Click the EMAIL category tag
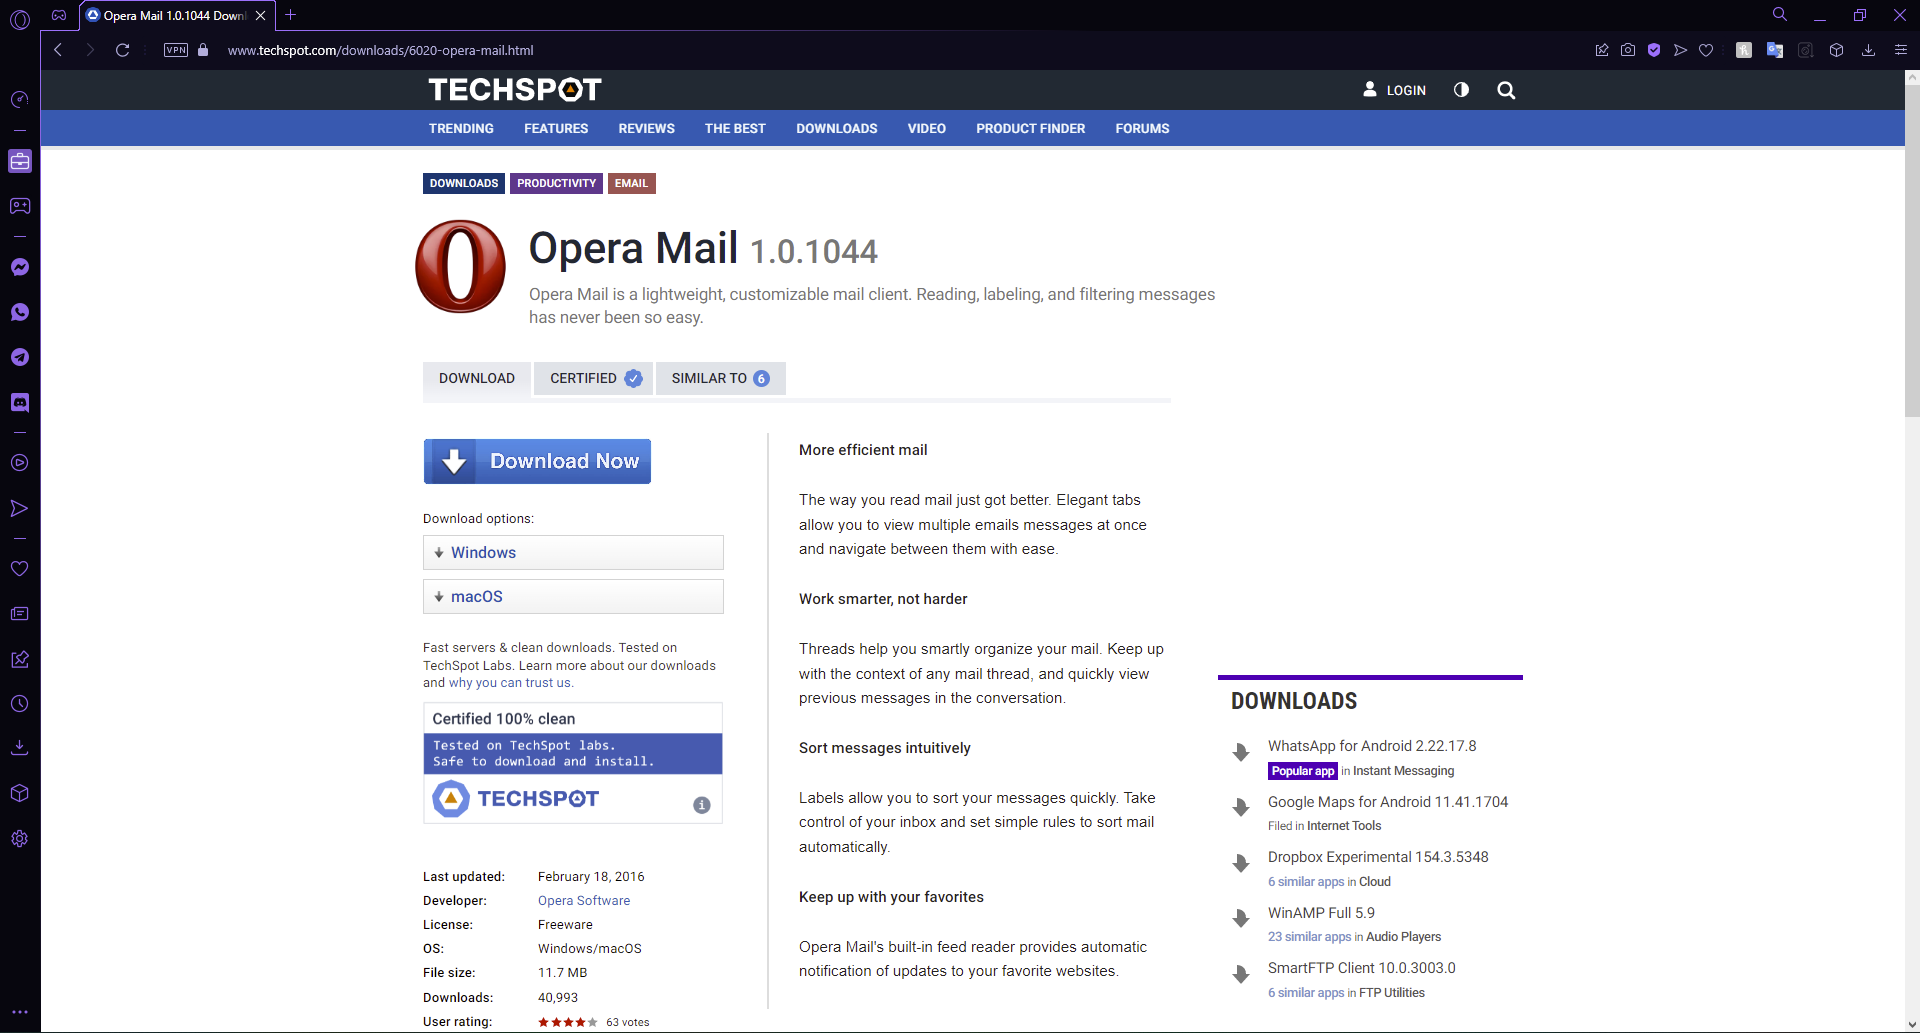Screen dimensions: 1920x1033 pos(631,184)
